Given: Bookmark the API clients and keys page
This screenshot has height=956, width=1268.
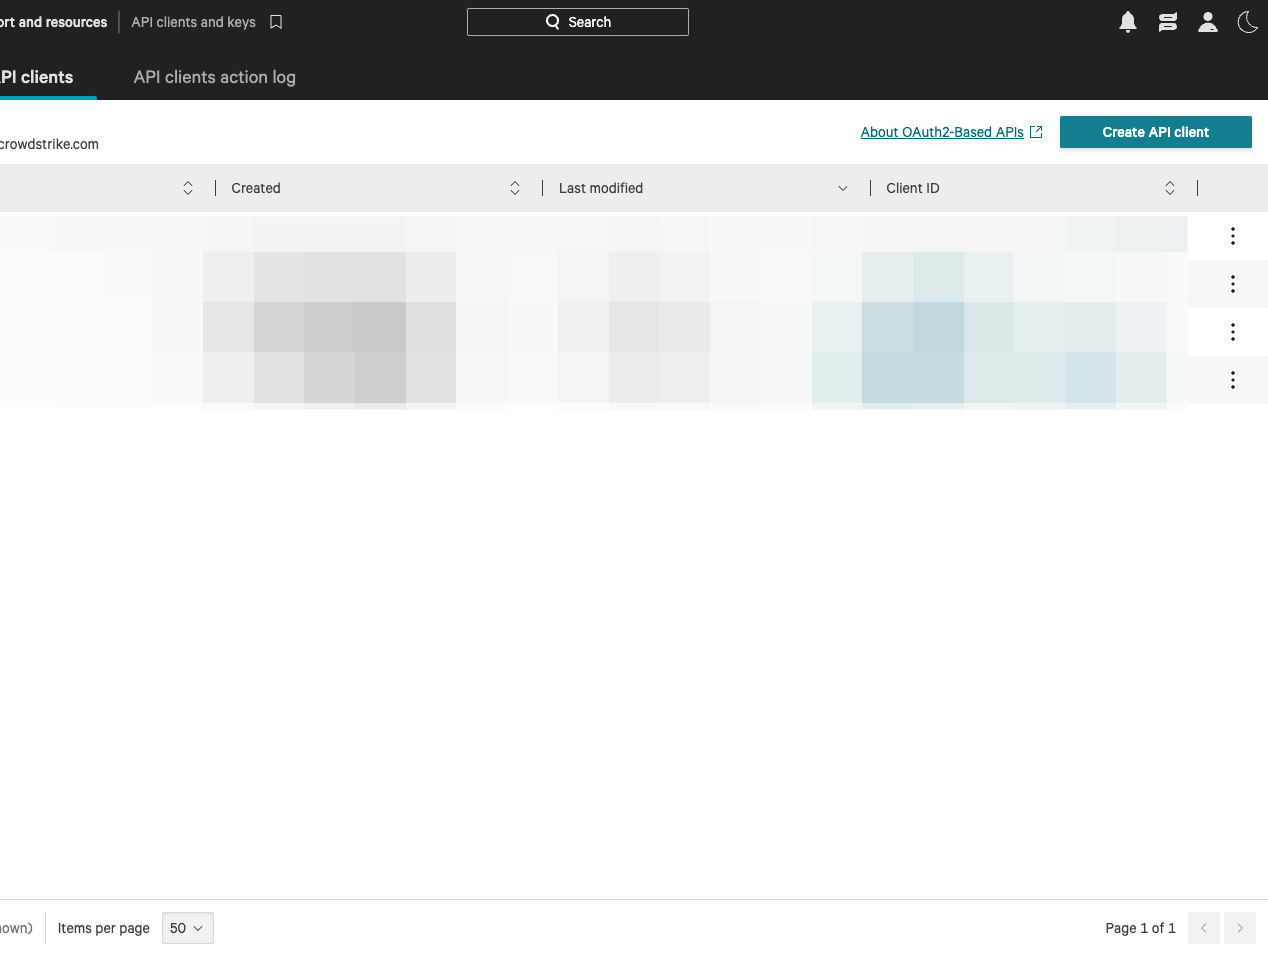Looking at the screenshot, I should coord(276,22).
